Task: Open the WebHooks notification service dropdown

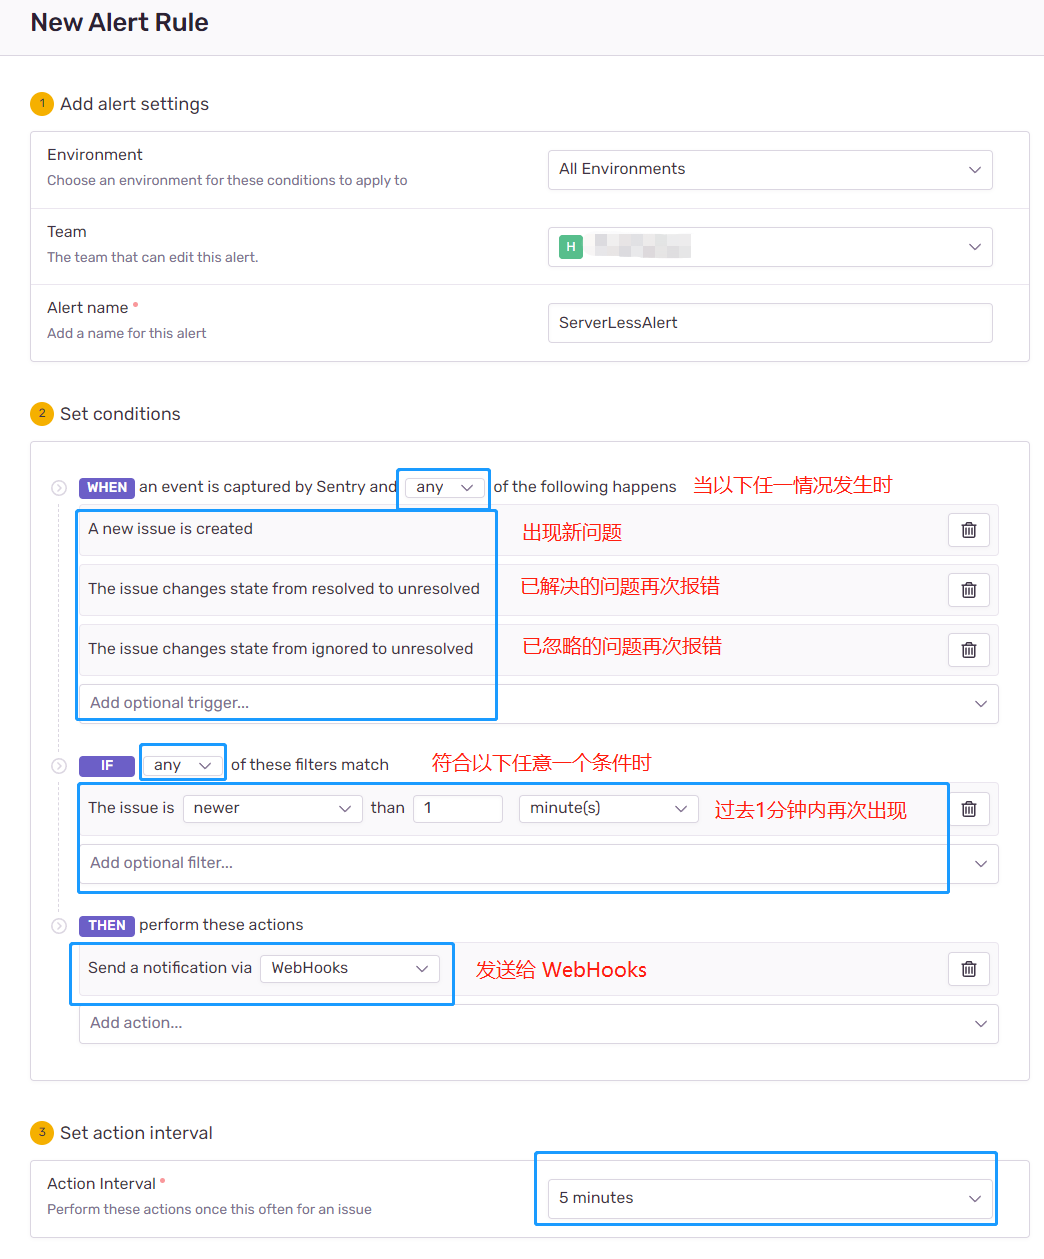Action: pos(349,969)
